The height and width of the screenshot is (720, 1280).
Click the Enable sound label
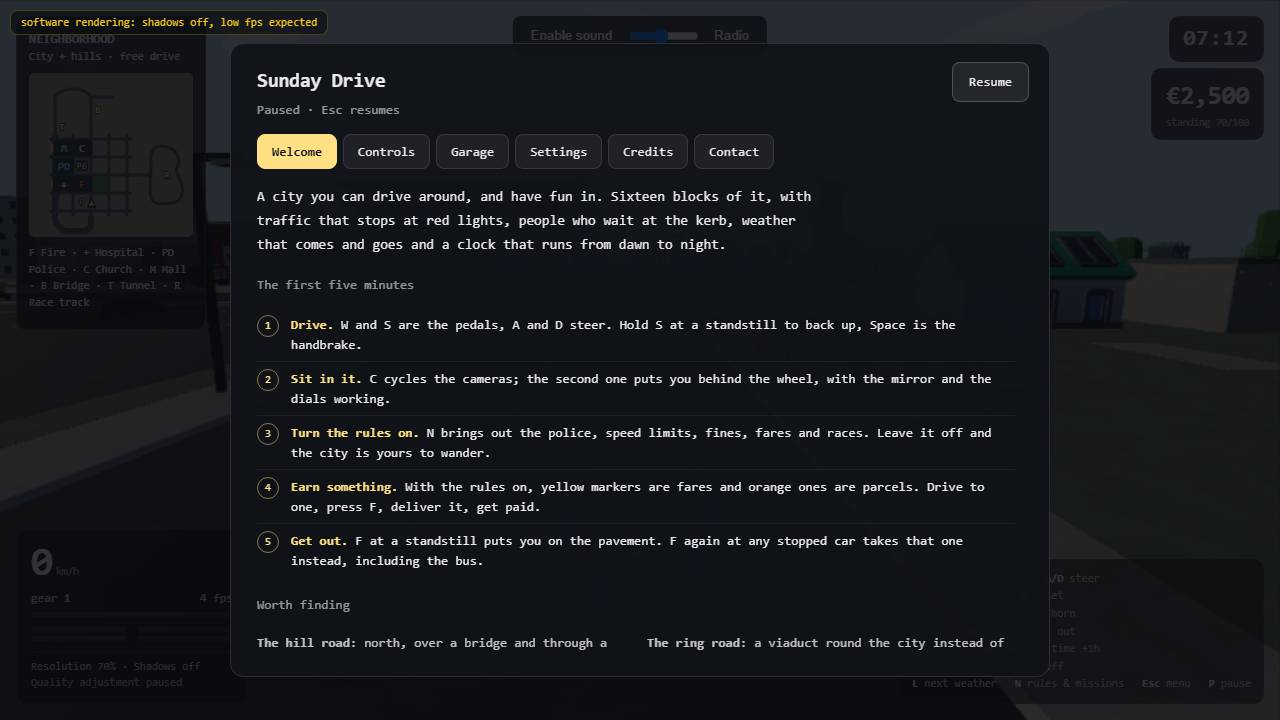point(571,36)
